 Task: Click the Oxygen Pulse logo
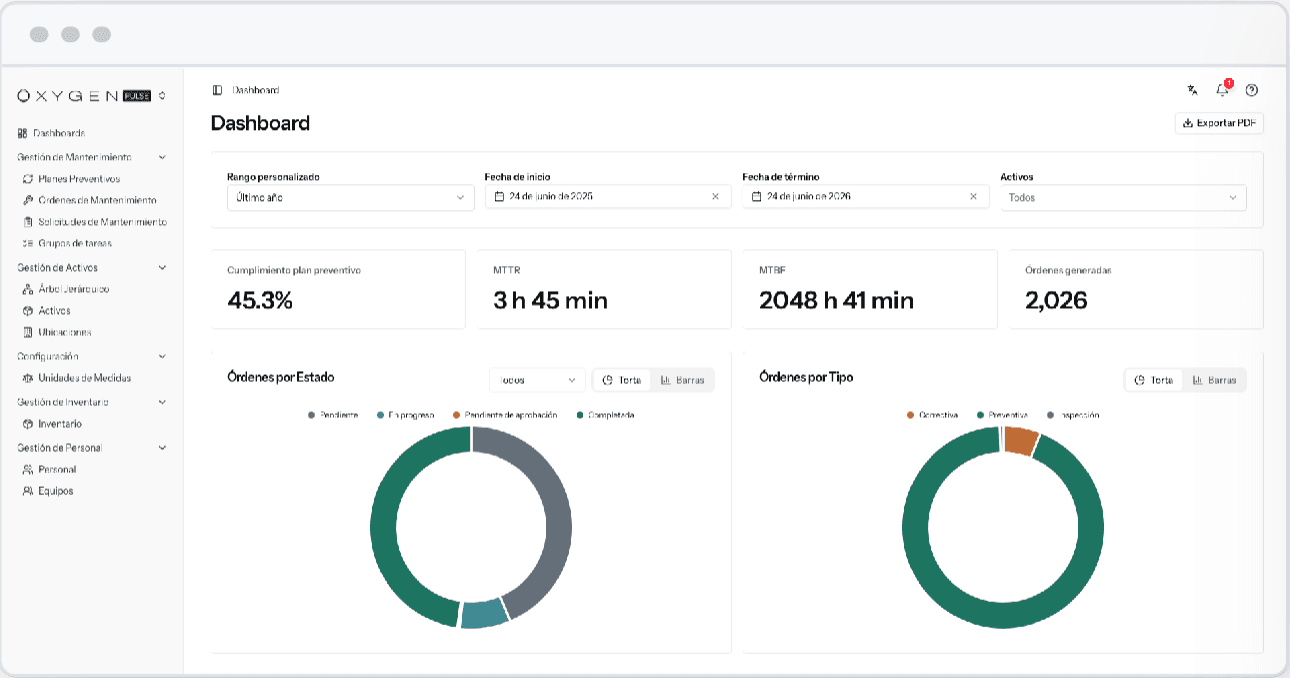[85, 96]
